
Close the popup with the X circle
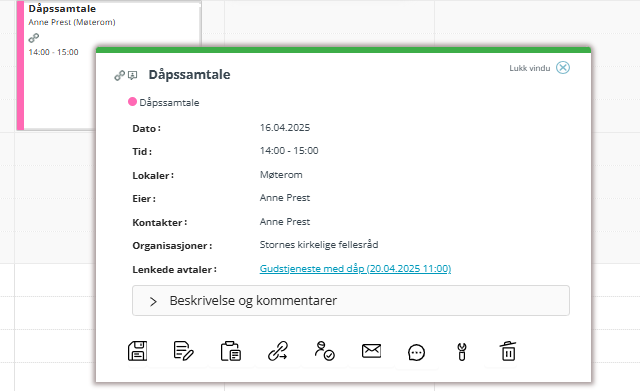tap(563, 67)
